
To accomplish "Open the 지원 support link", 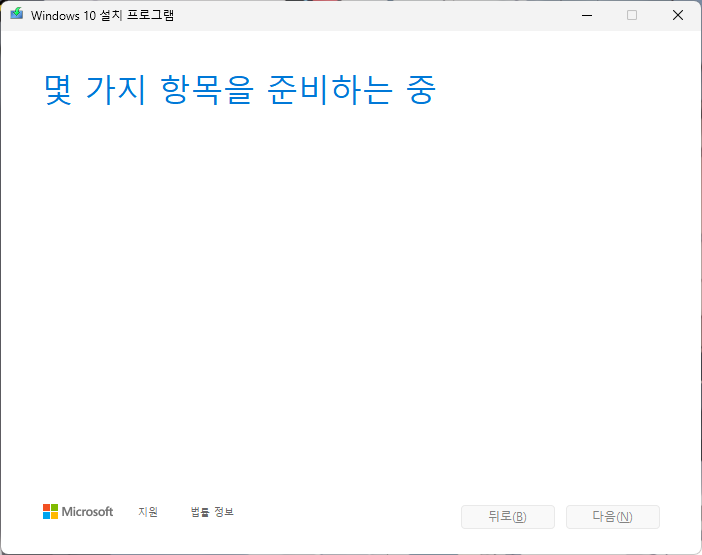I will pos(148,512).
